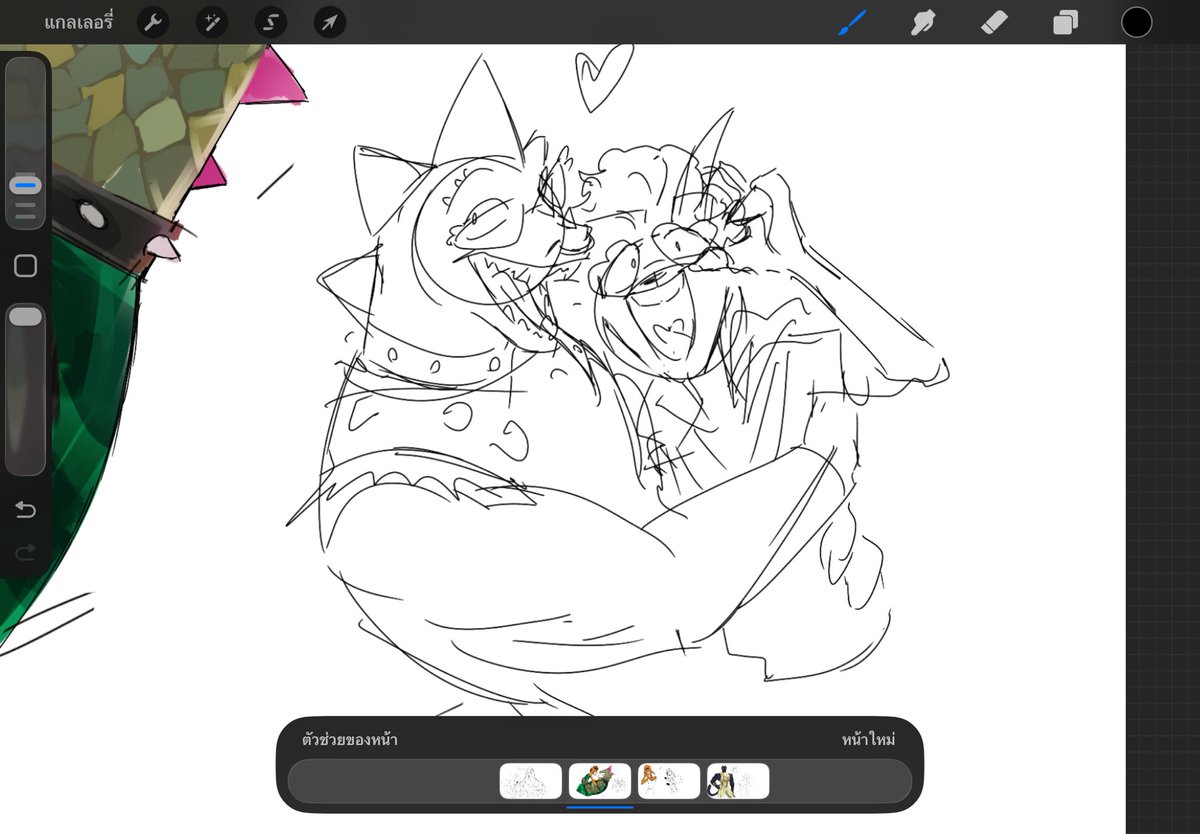The width and height of the screenshot is (1200, 834).
Task: Open the Adjustments magic wand menu
Action: [212, 22]
